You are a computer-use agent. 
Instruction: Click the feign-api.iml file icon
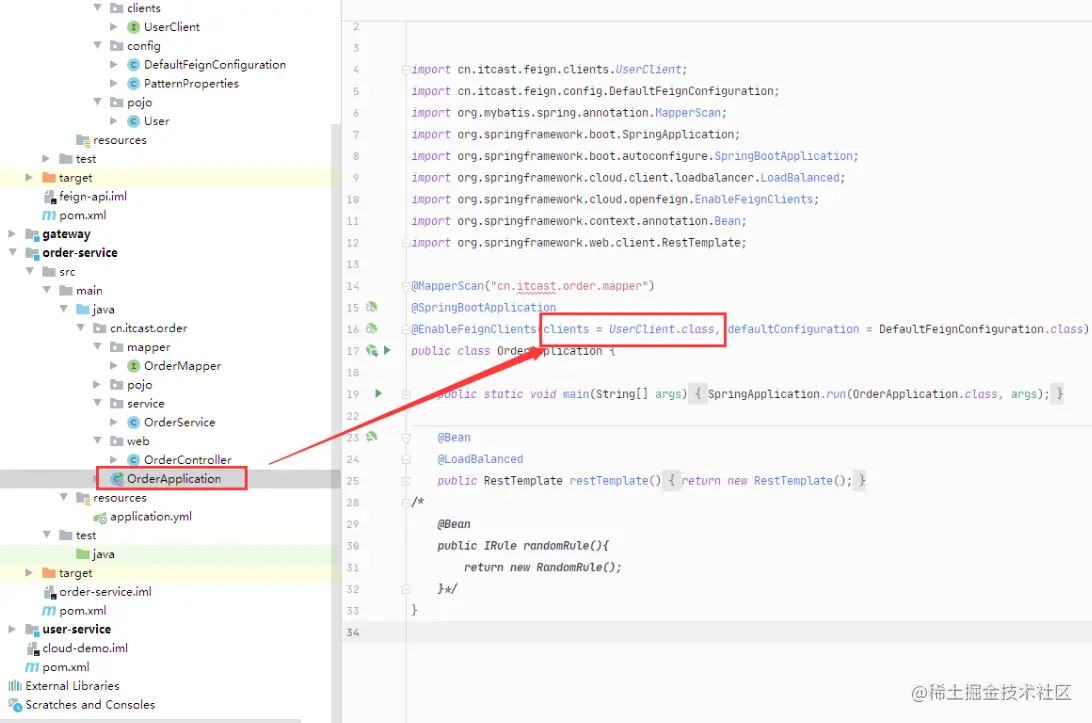[x=49, y=197]
